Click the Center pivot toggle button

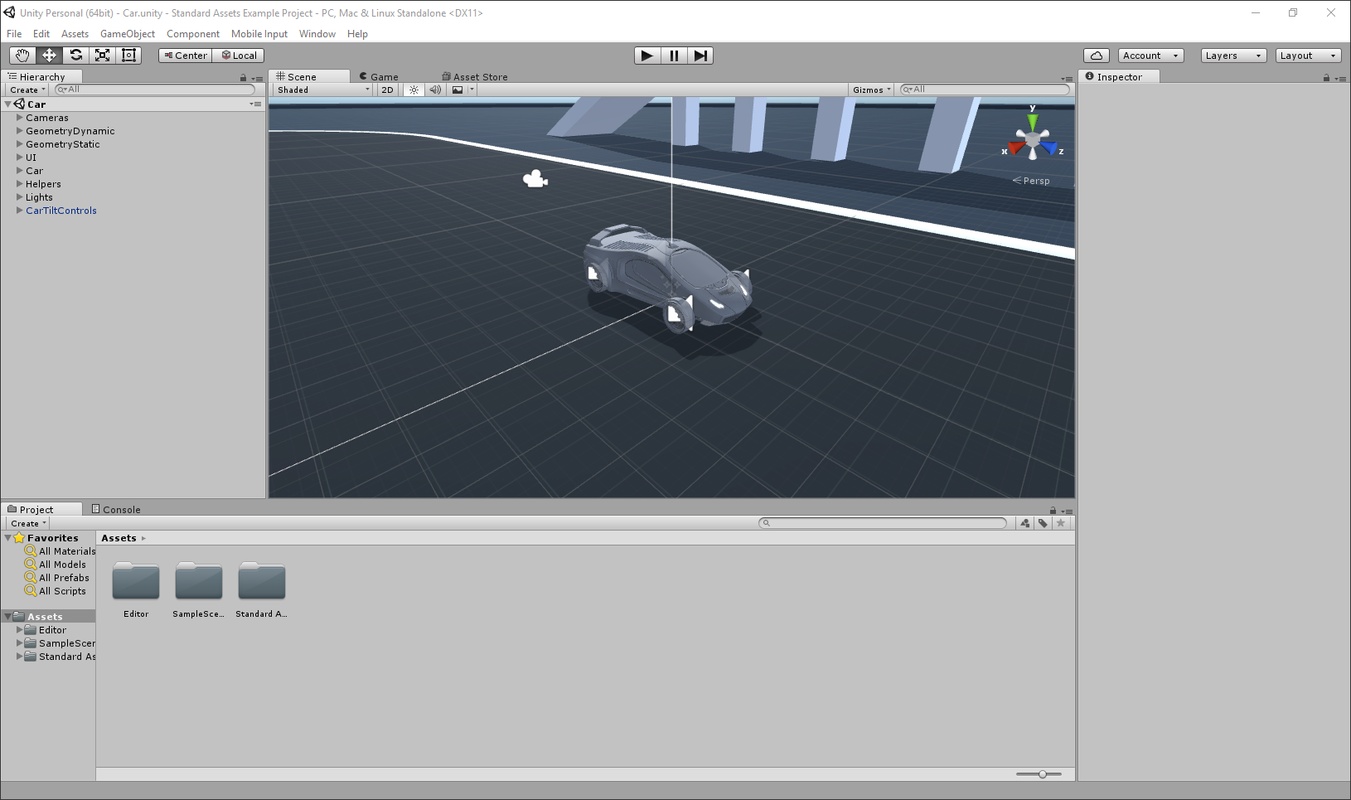185,55
